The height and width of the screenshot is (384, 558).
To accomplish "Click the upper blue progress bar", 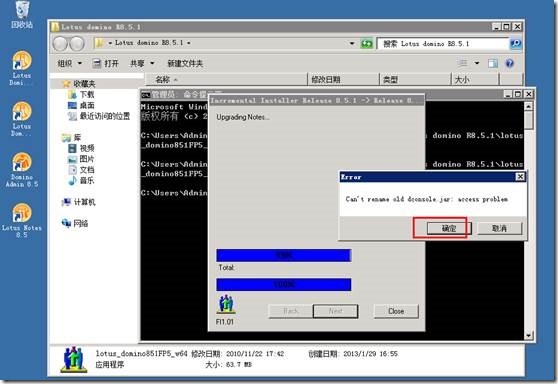I will [284, 255].
